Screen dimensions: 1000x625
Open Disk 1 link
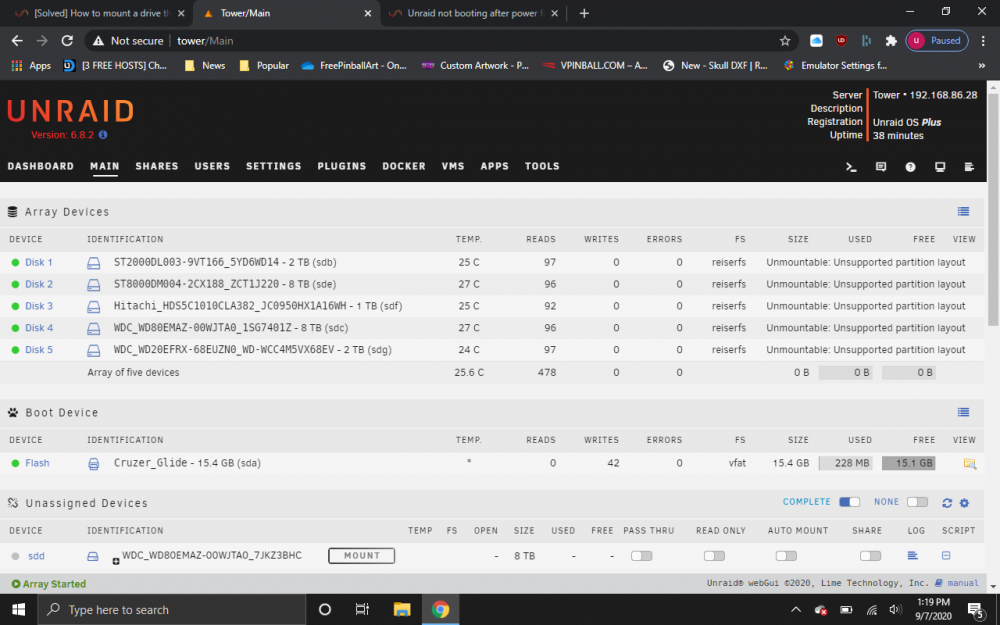click(x=38, y=262)
